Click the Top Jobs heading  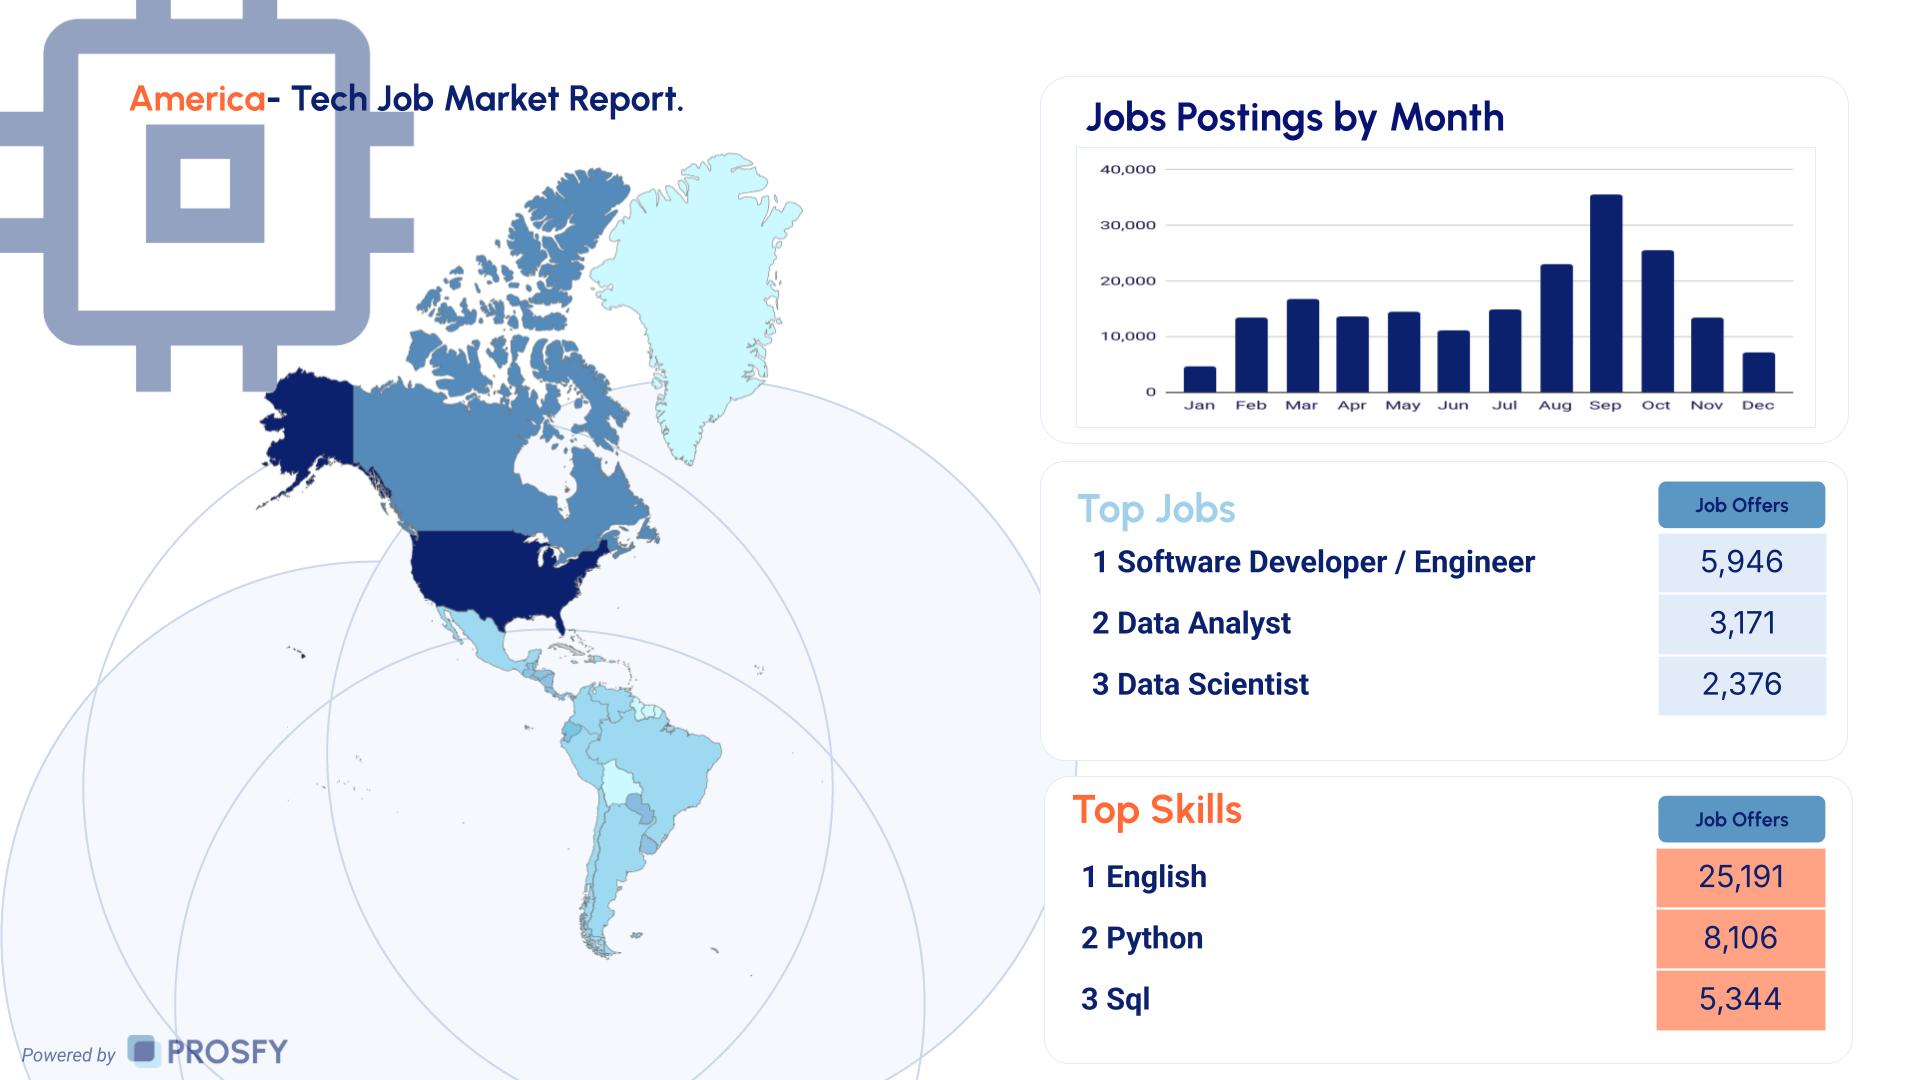point(1156,509)
